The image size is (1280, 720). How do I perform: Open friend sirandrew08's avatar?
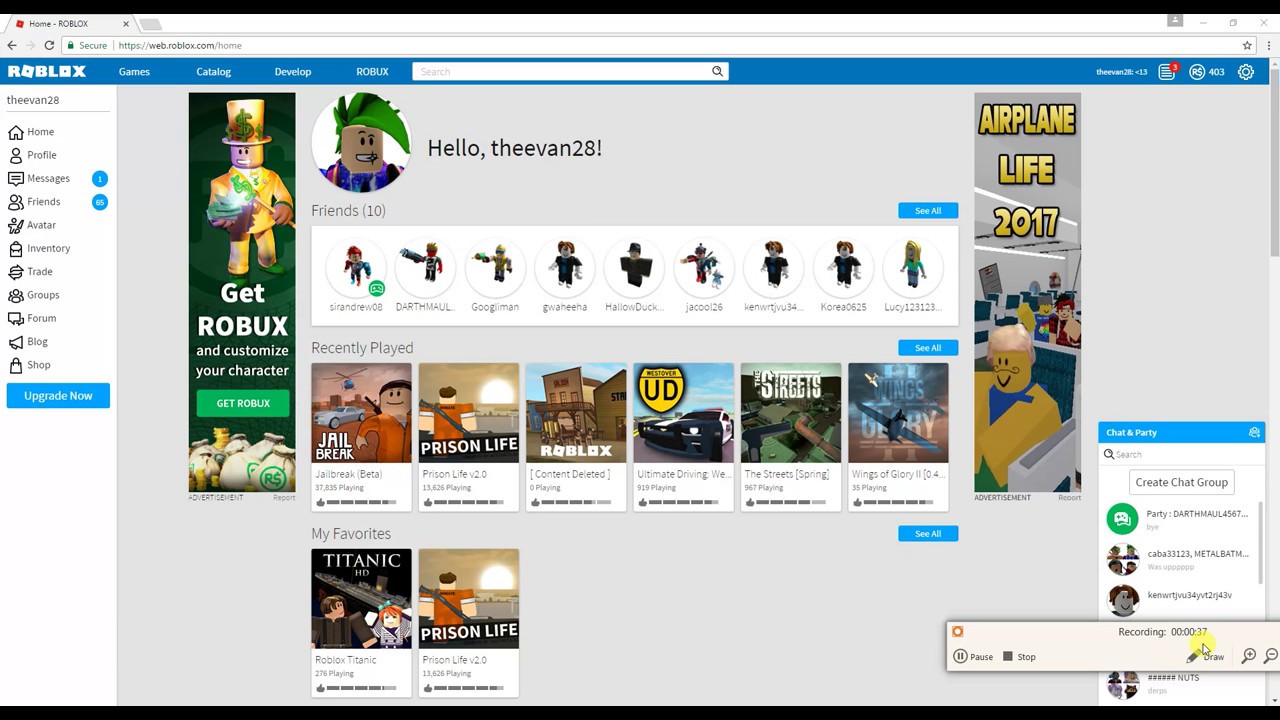coord(356,266)
